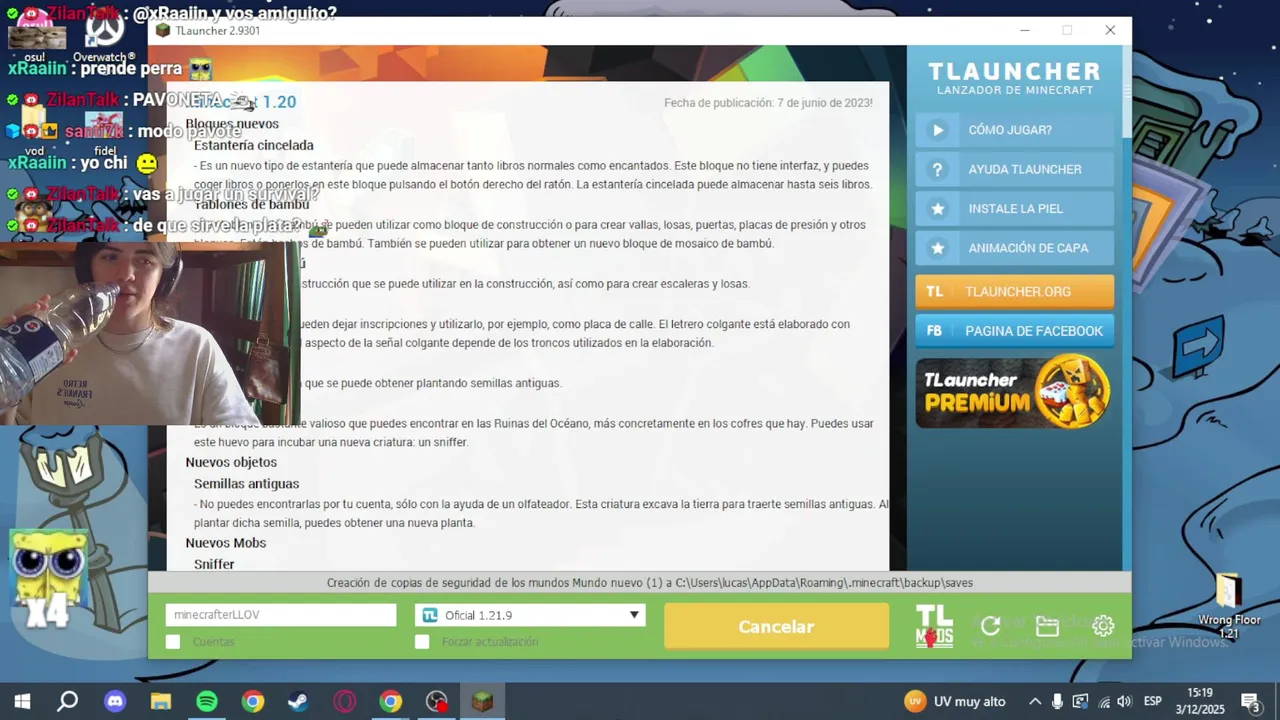Click the microphone tray icon

click(x=1058, y=701)
